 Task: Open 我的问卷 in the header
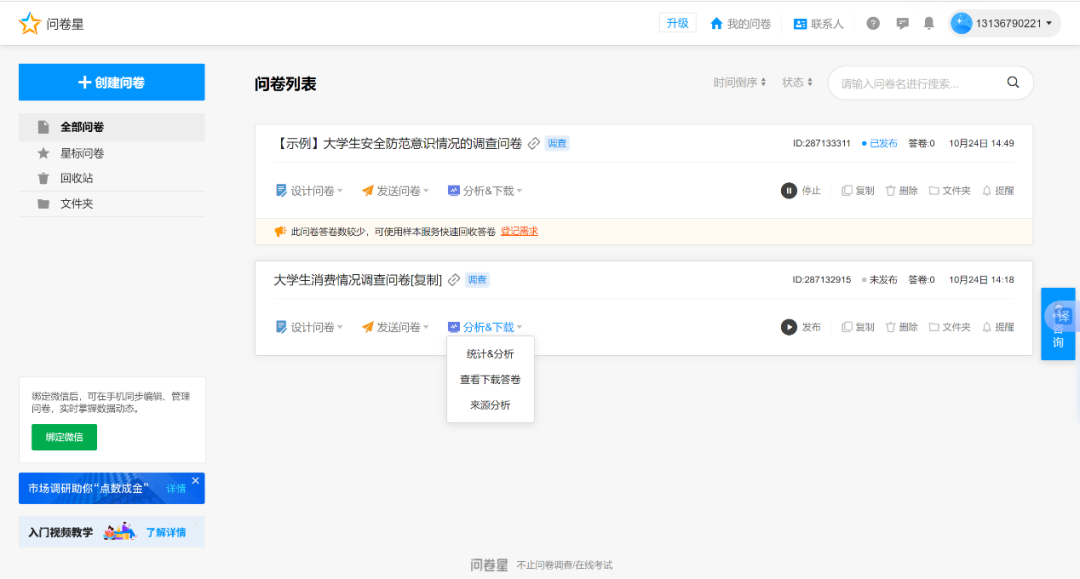coord(740,23)
